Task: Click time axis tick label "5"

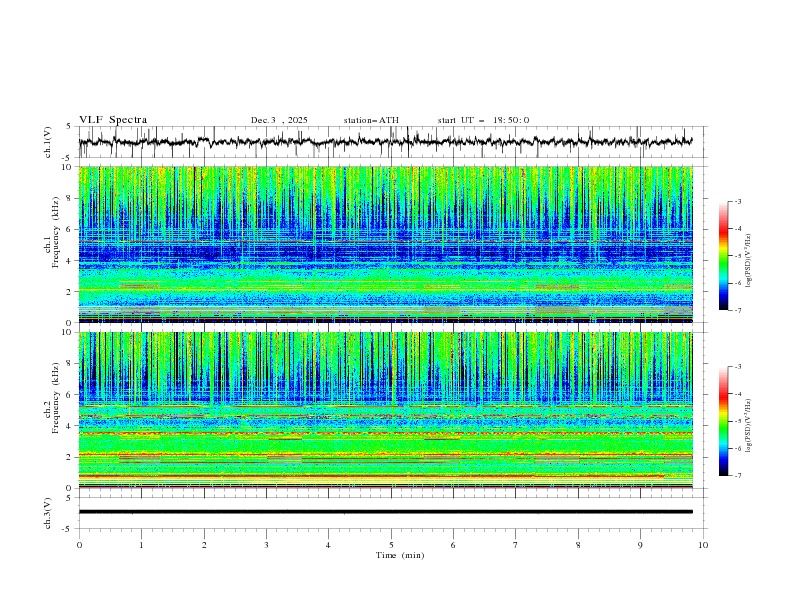Action: (x=391, y=545)
